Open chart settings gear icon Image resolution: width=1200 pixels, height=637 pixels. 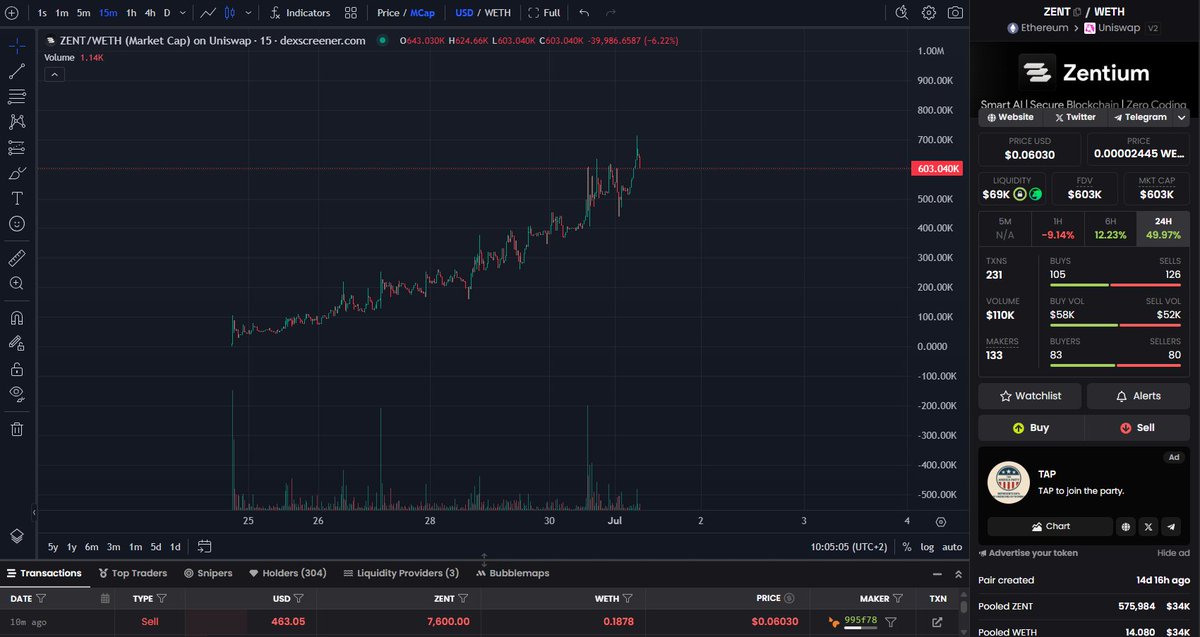(x=929, y=13)
